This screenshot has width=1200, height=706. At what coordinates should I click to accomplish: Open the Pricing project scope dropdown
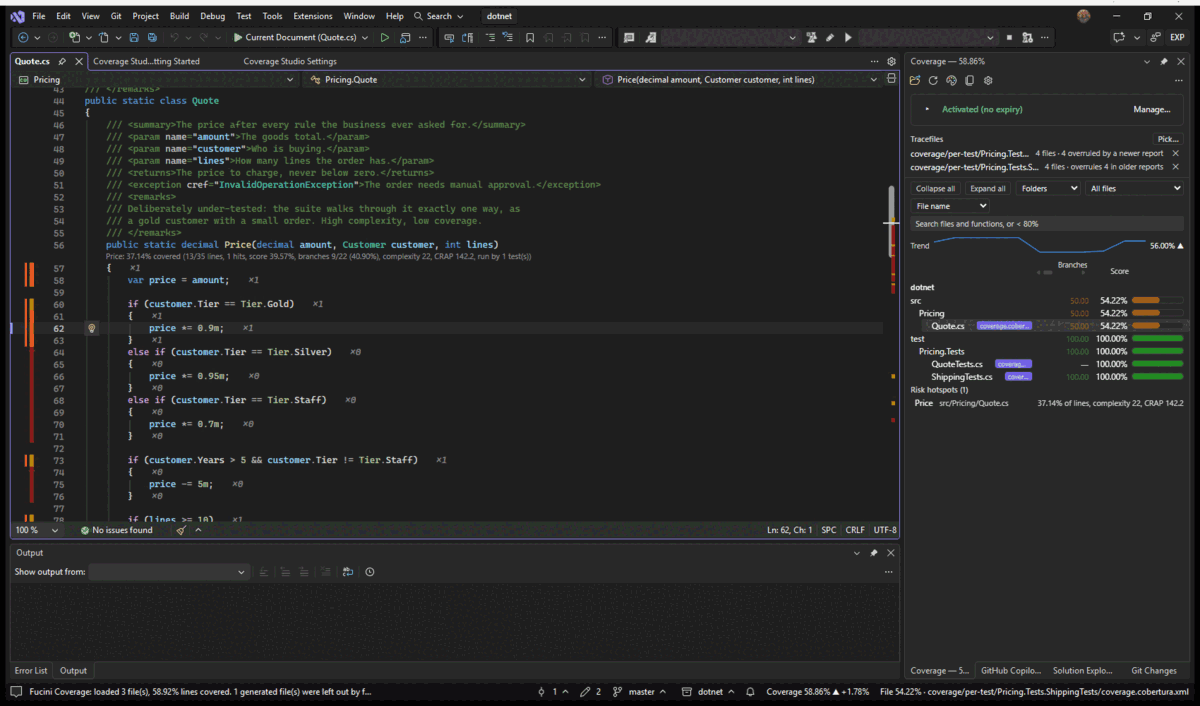[x=156, y=79]
